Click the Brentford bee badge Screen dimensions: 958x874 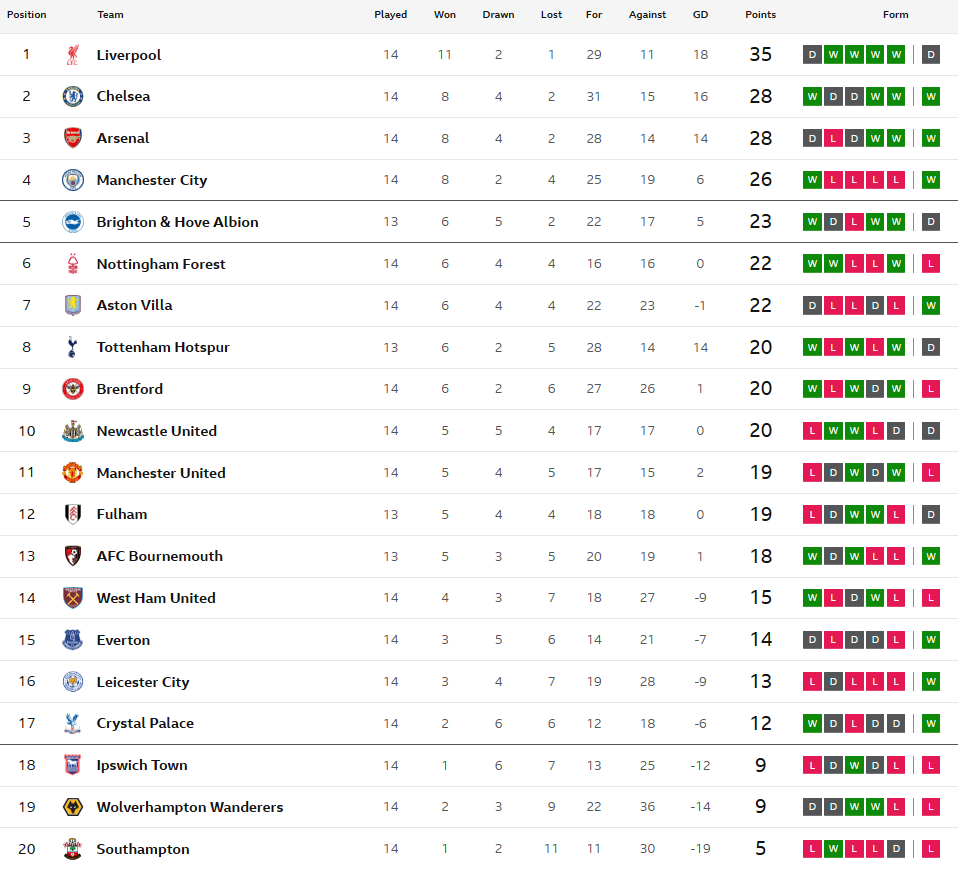point(73,389)
